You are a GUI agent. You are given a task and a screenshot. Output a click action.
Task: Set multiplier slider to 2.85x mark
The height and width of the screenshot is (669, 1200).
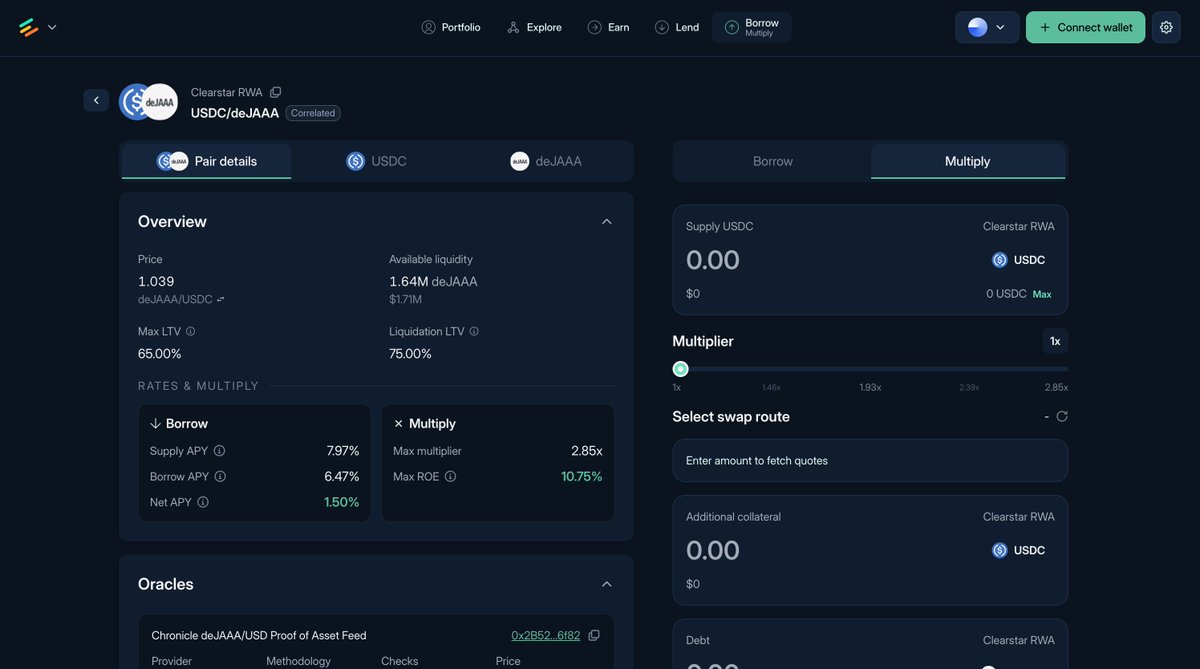click(x=1057, y=387)
